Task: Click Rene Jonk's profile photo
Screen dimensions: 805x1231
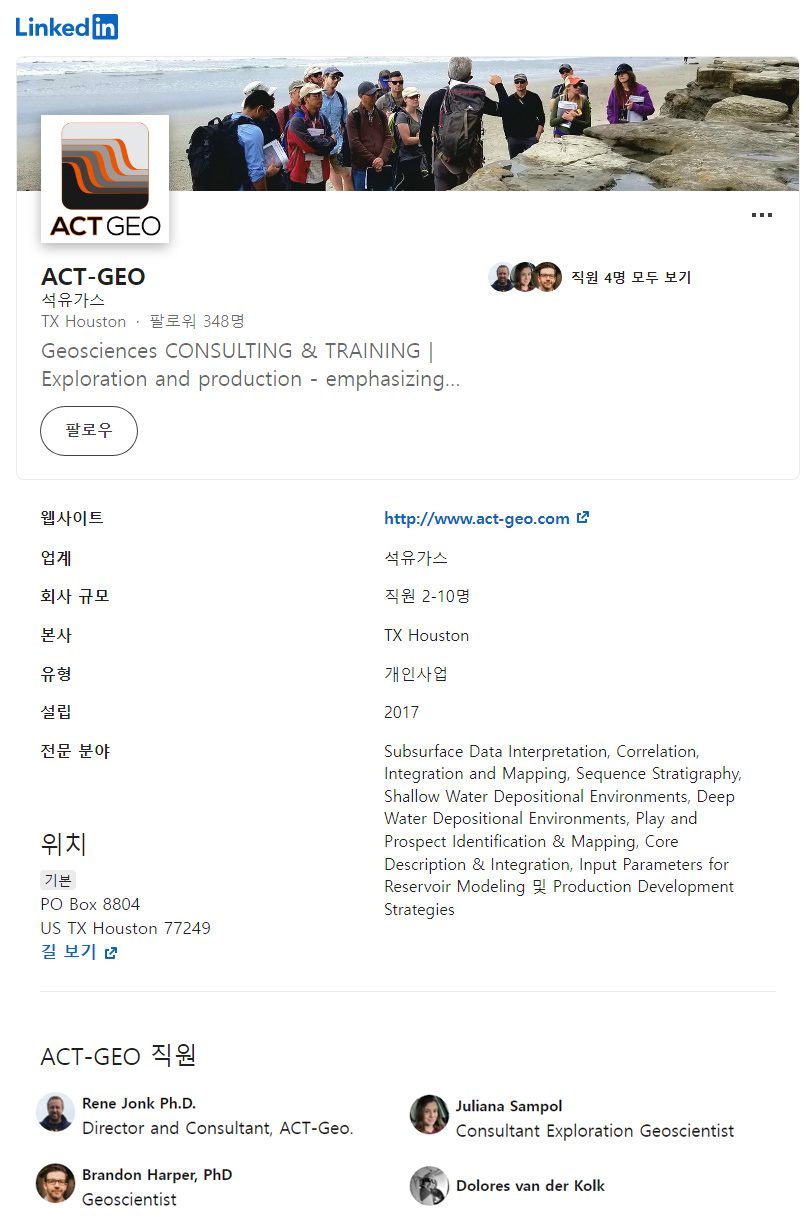Action: (x=57, y=1111)
